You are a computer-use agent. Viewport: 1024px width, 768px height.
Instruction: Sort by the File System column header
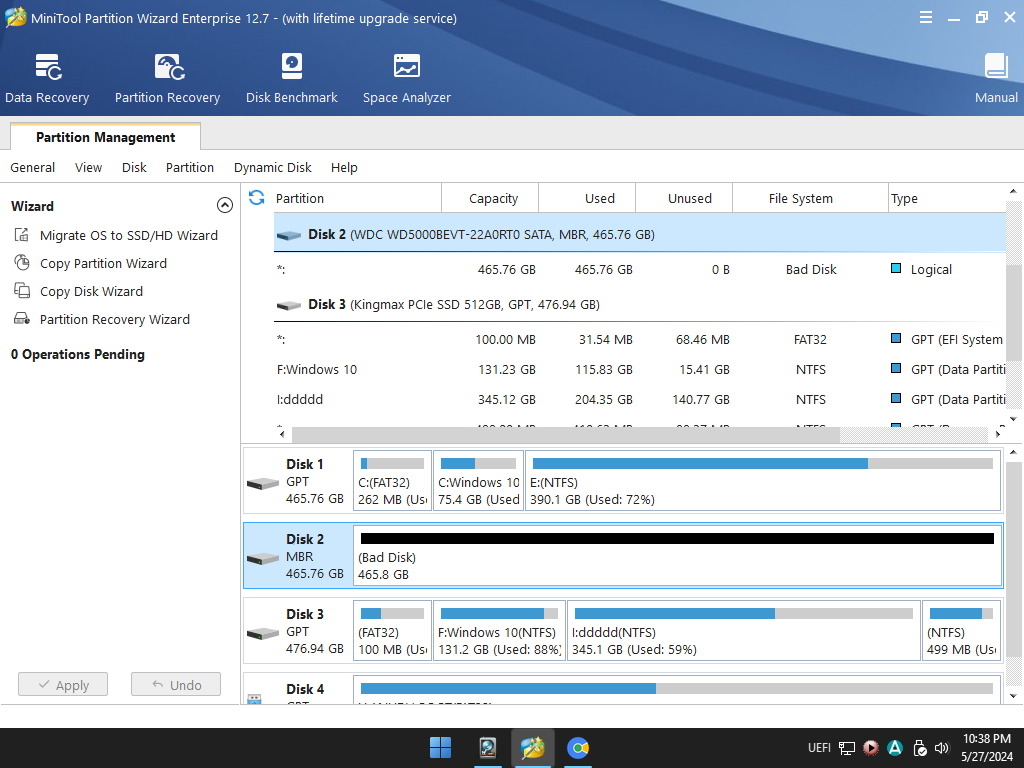click(x=810, y=198)
